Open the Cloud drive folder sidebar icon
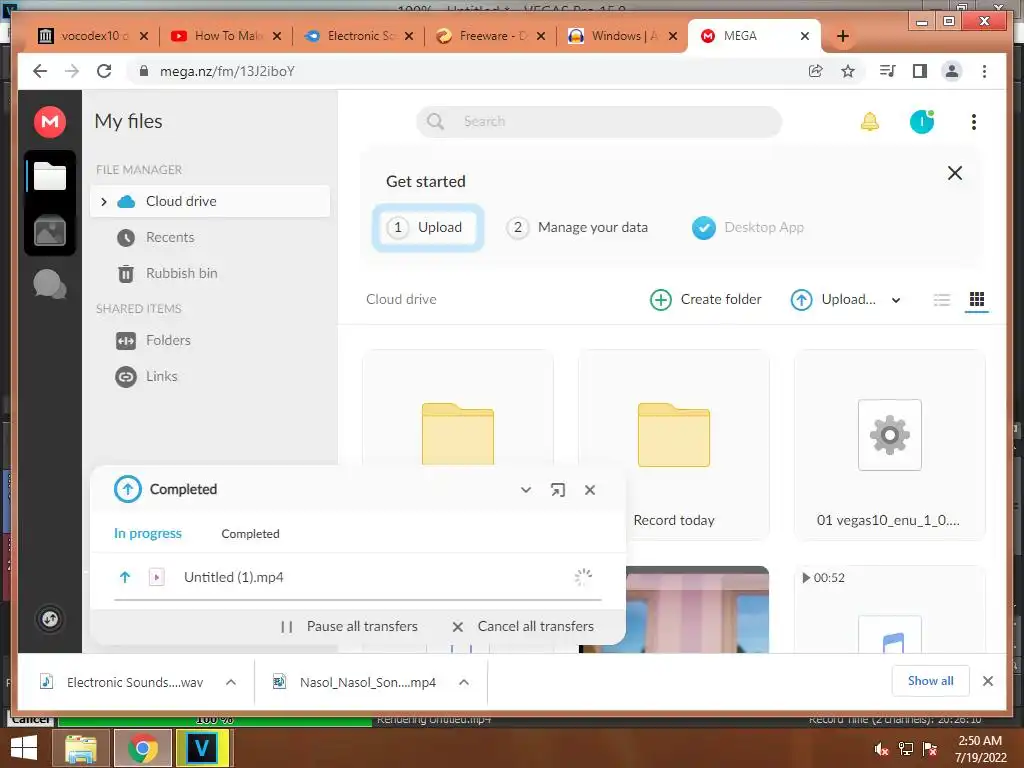The height and width of the screenshot is (768, 1024). (x=50, y=176)
